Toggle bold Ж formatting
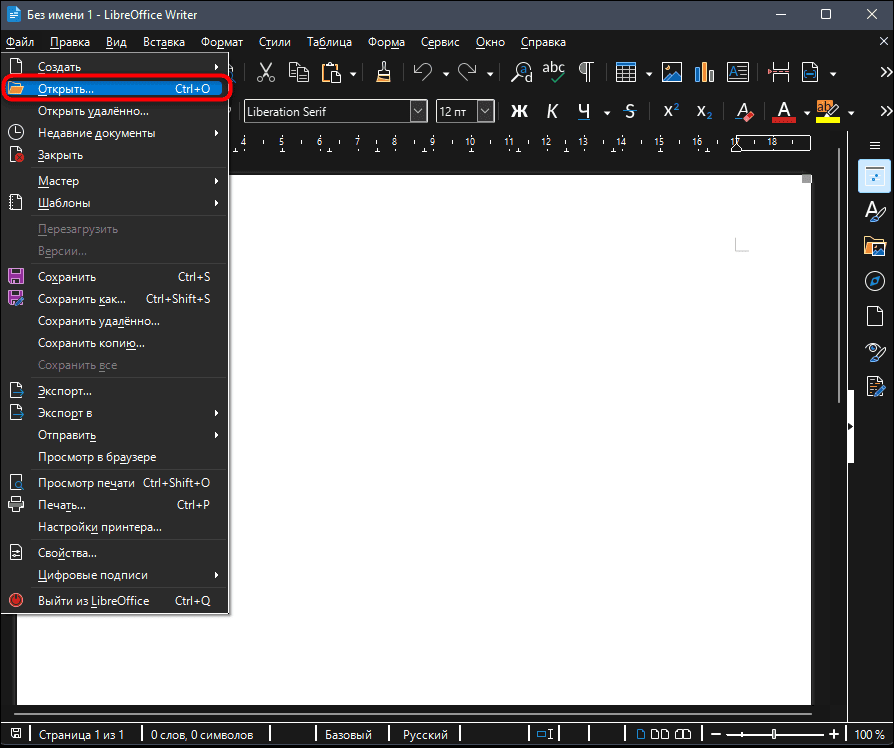 (x=519, y=111)
